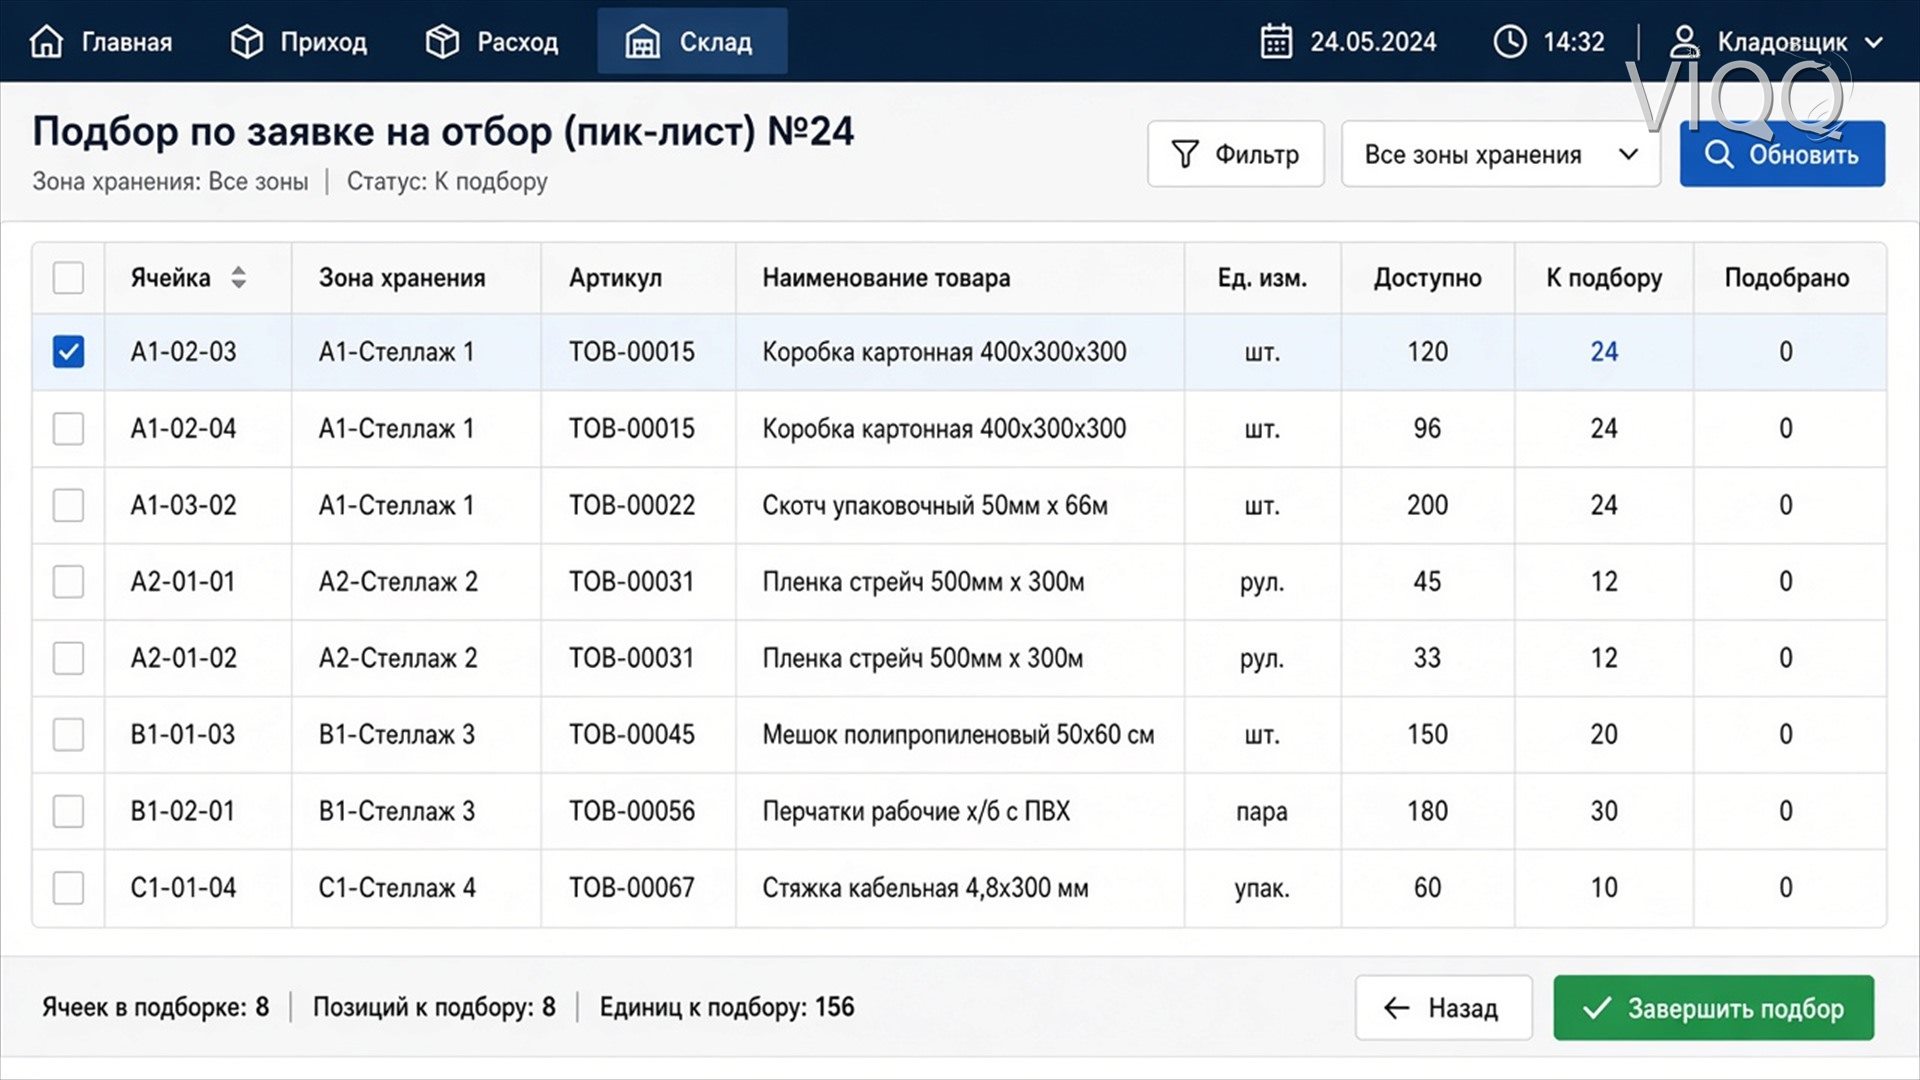
Task: Click the user profile icon near Кладовщик
Action: click(x=1684, y=42)
